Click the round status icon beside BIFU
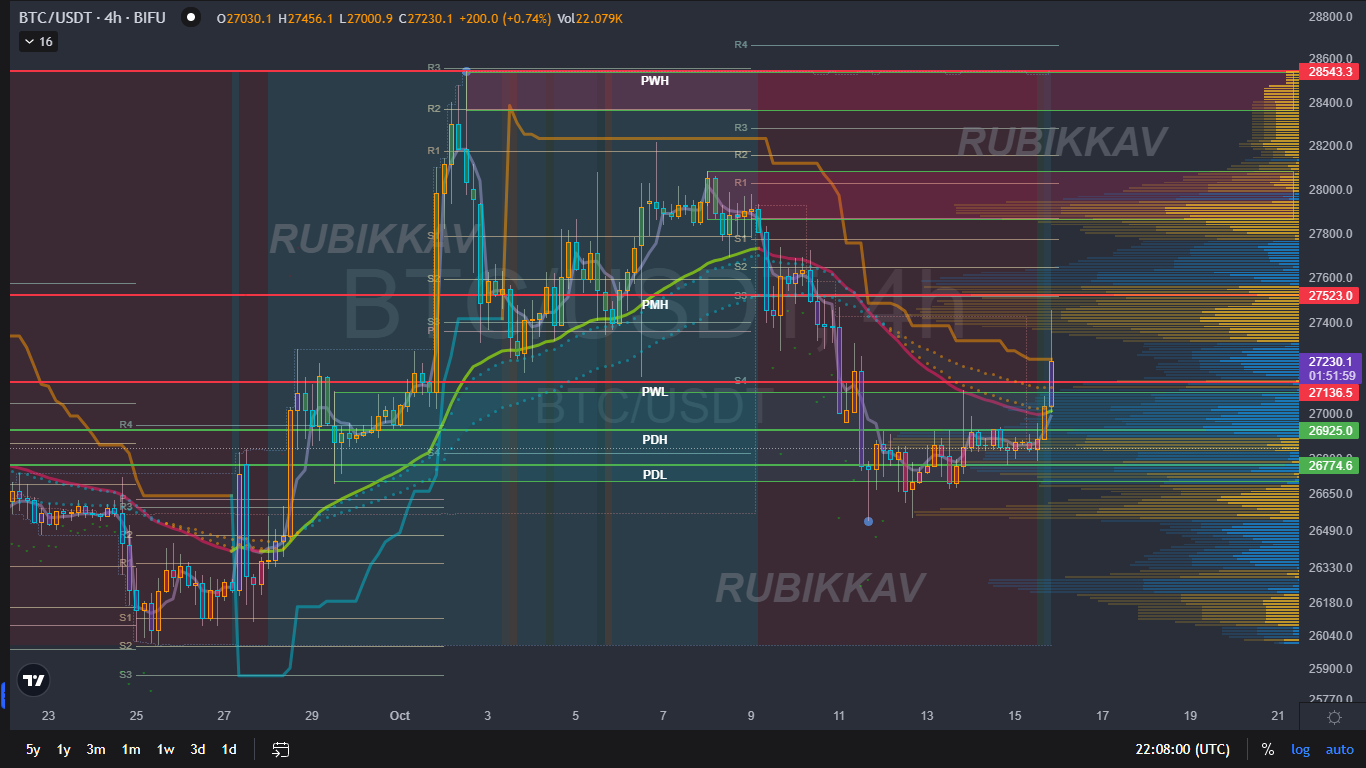1366x768 pixels. 189,17
